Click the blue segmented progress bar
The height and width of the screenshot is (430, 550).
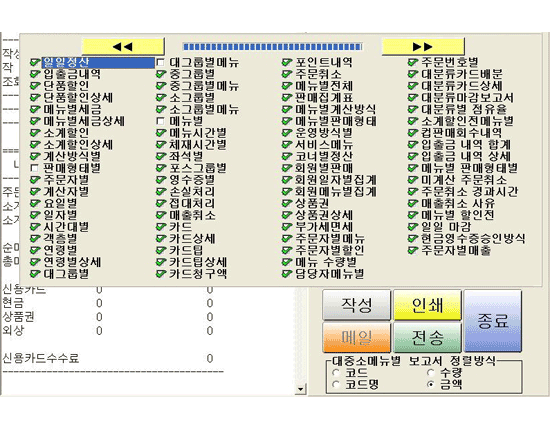tap(272, 47)
